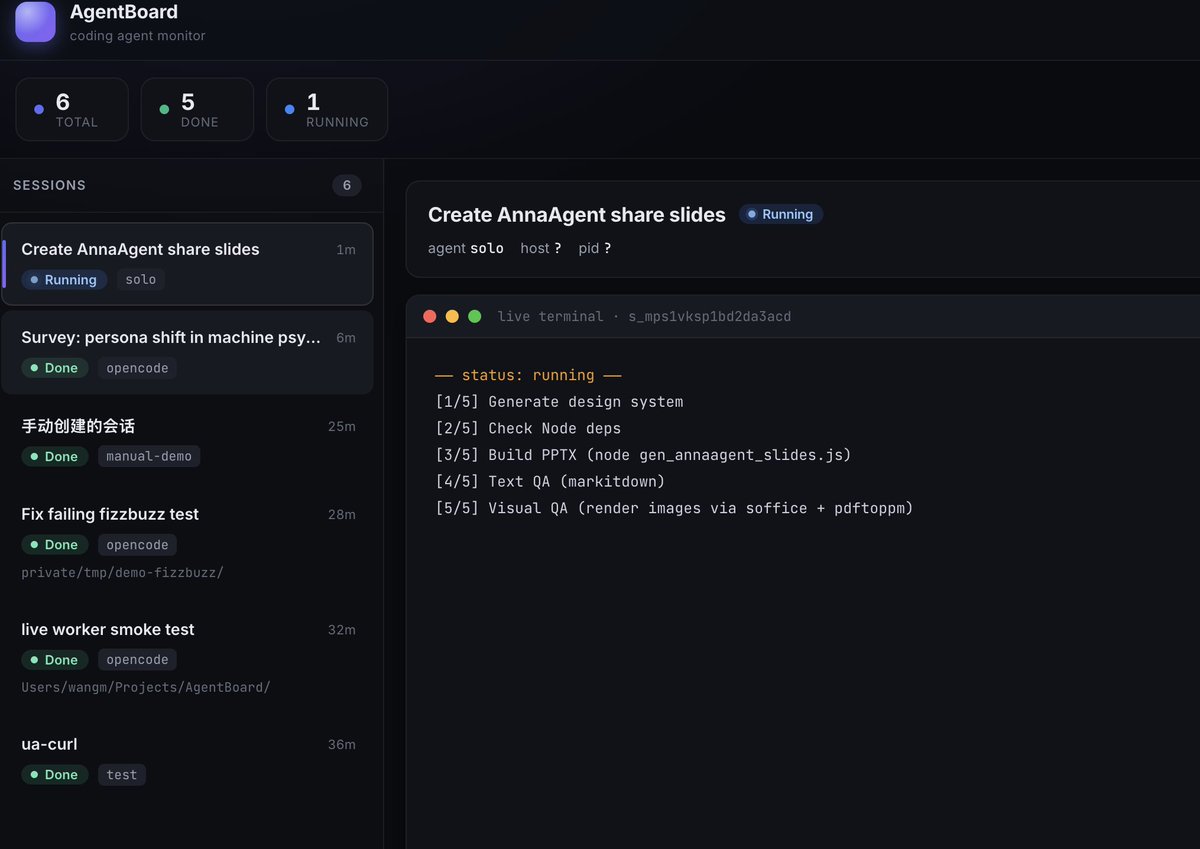Click the [5/5] Visual QA line
The width and height of the screenshot is (1200, 849).
coord(674,508)
